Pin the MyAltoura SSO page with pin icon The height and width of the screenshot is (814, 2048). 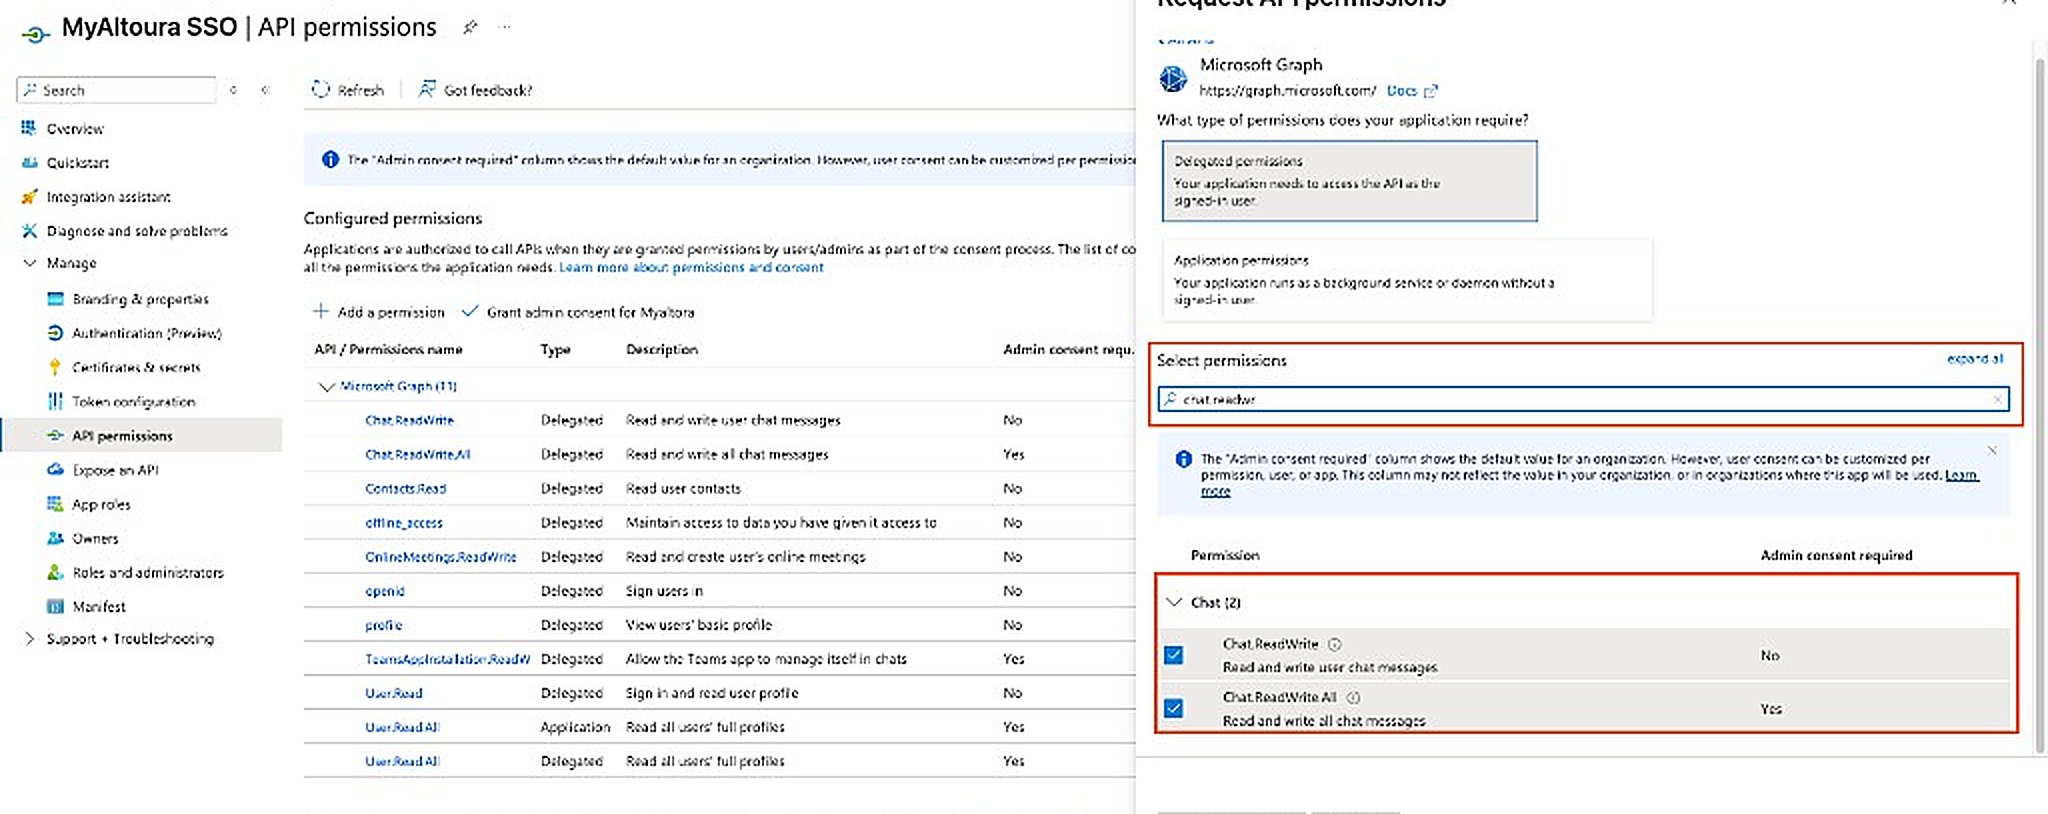click(470, 28)
